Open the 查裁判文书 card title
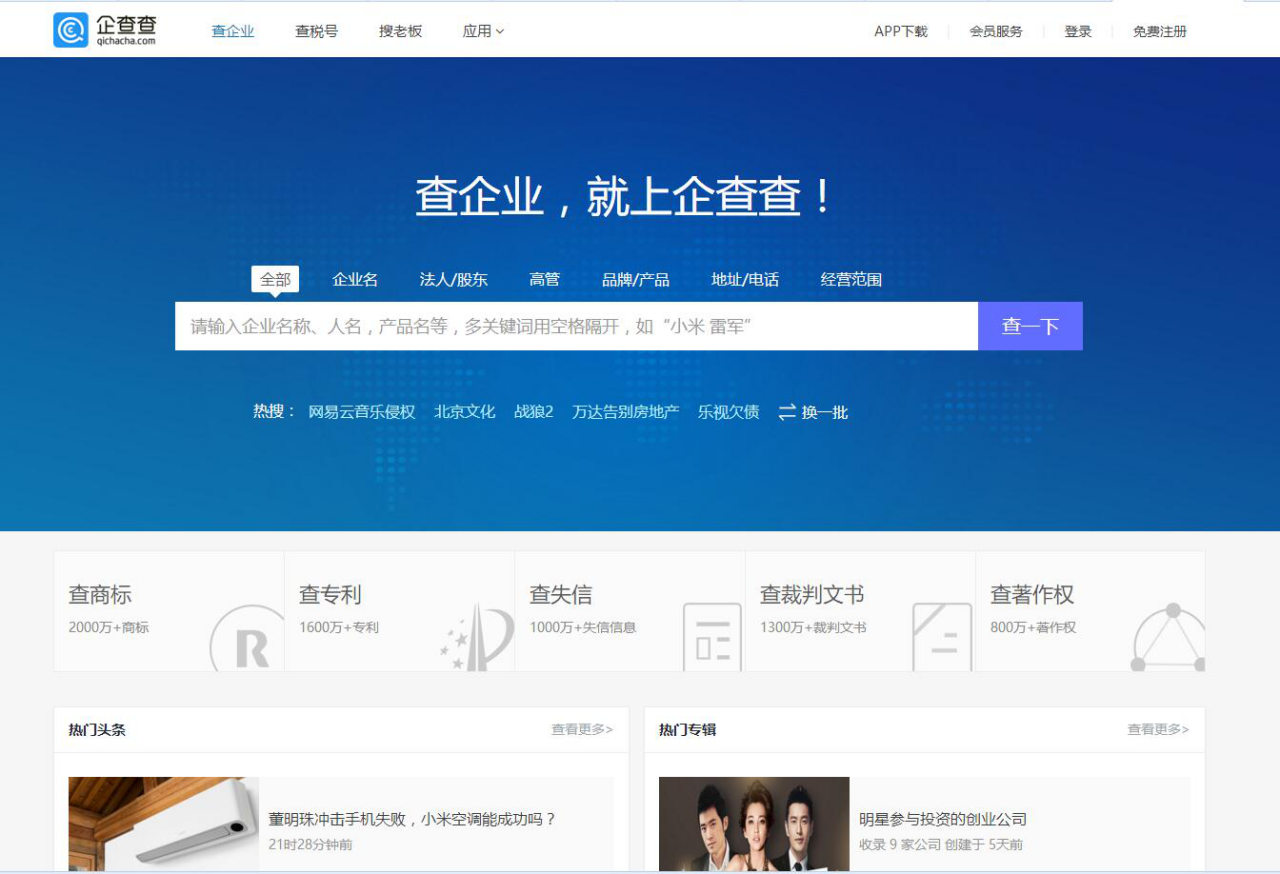1280x874 pixels. 812,595
